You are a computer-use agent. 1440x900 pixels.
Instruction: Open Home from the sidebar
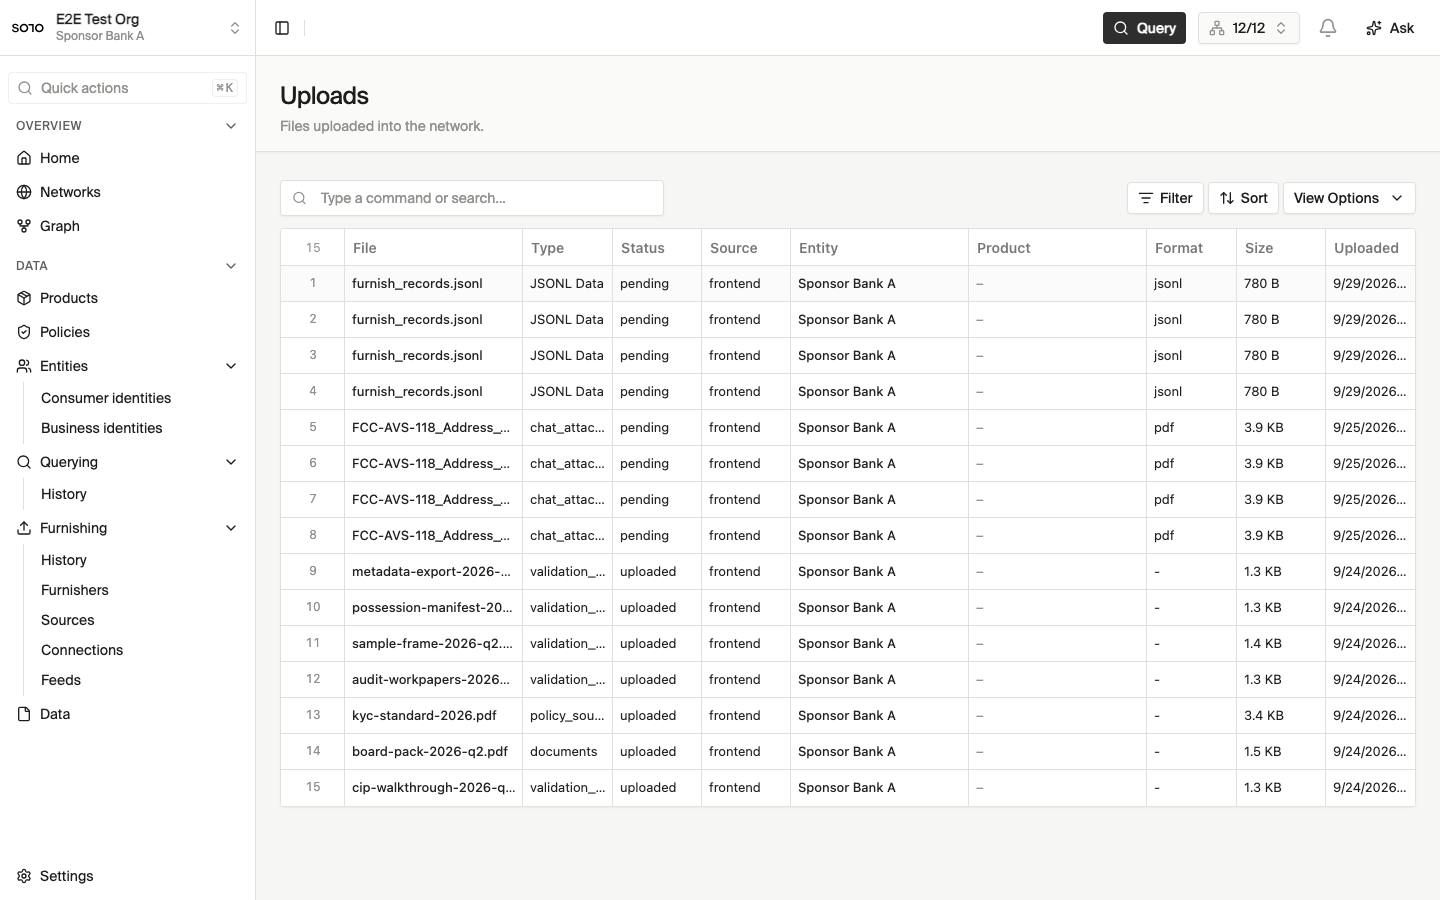pos(128,158)
